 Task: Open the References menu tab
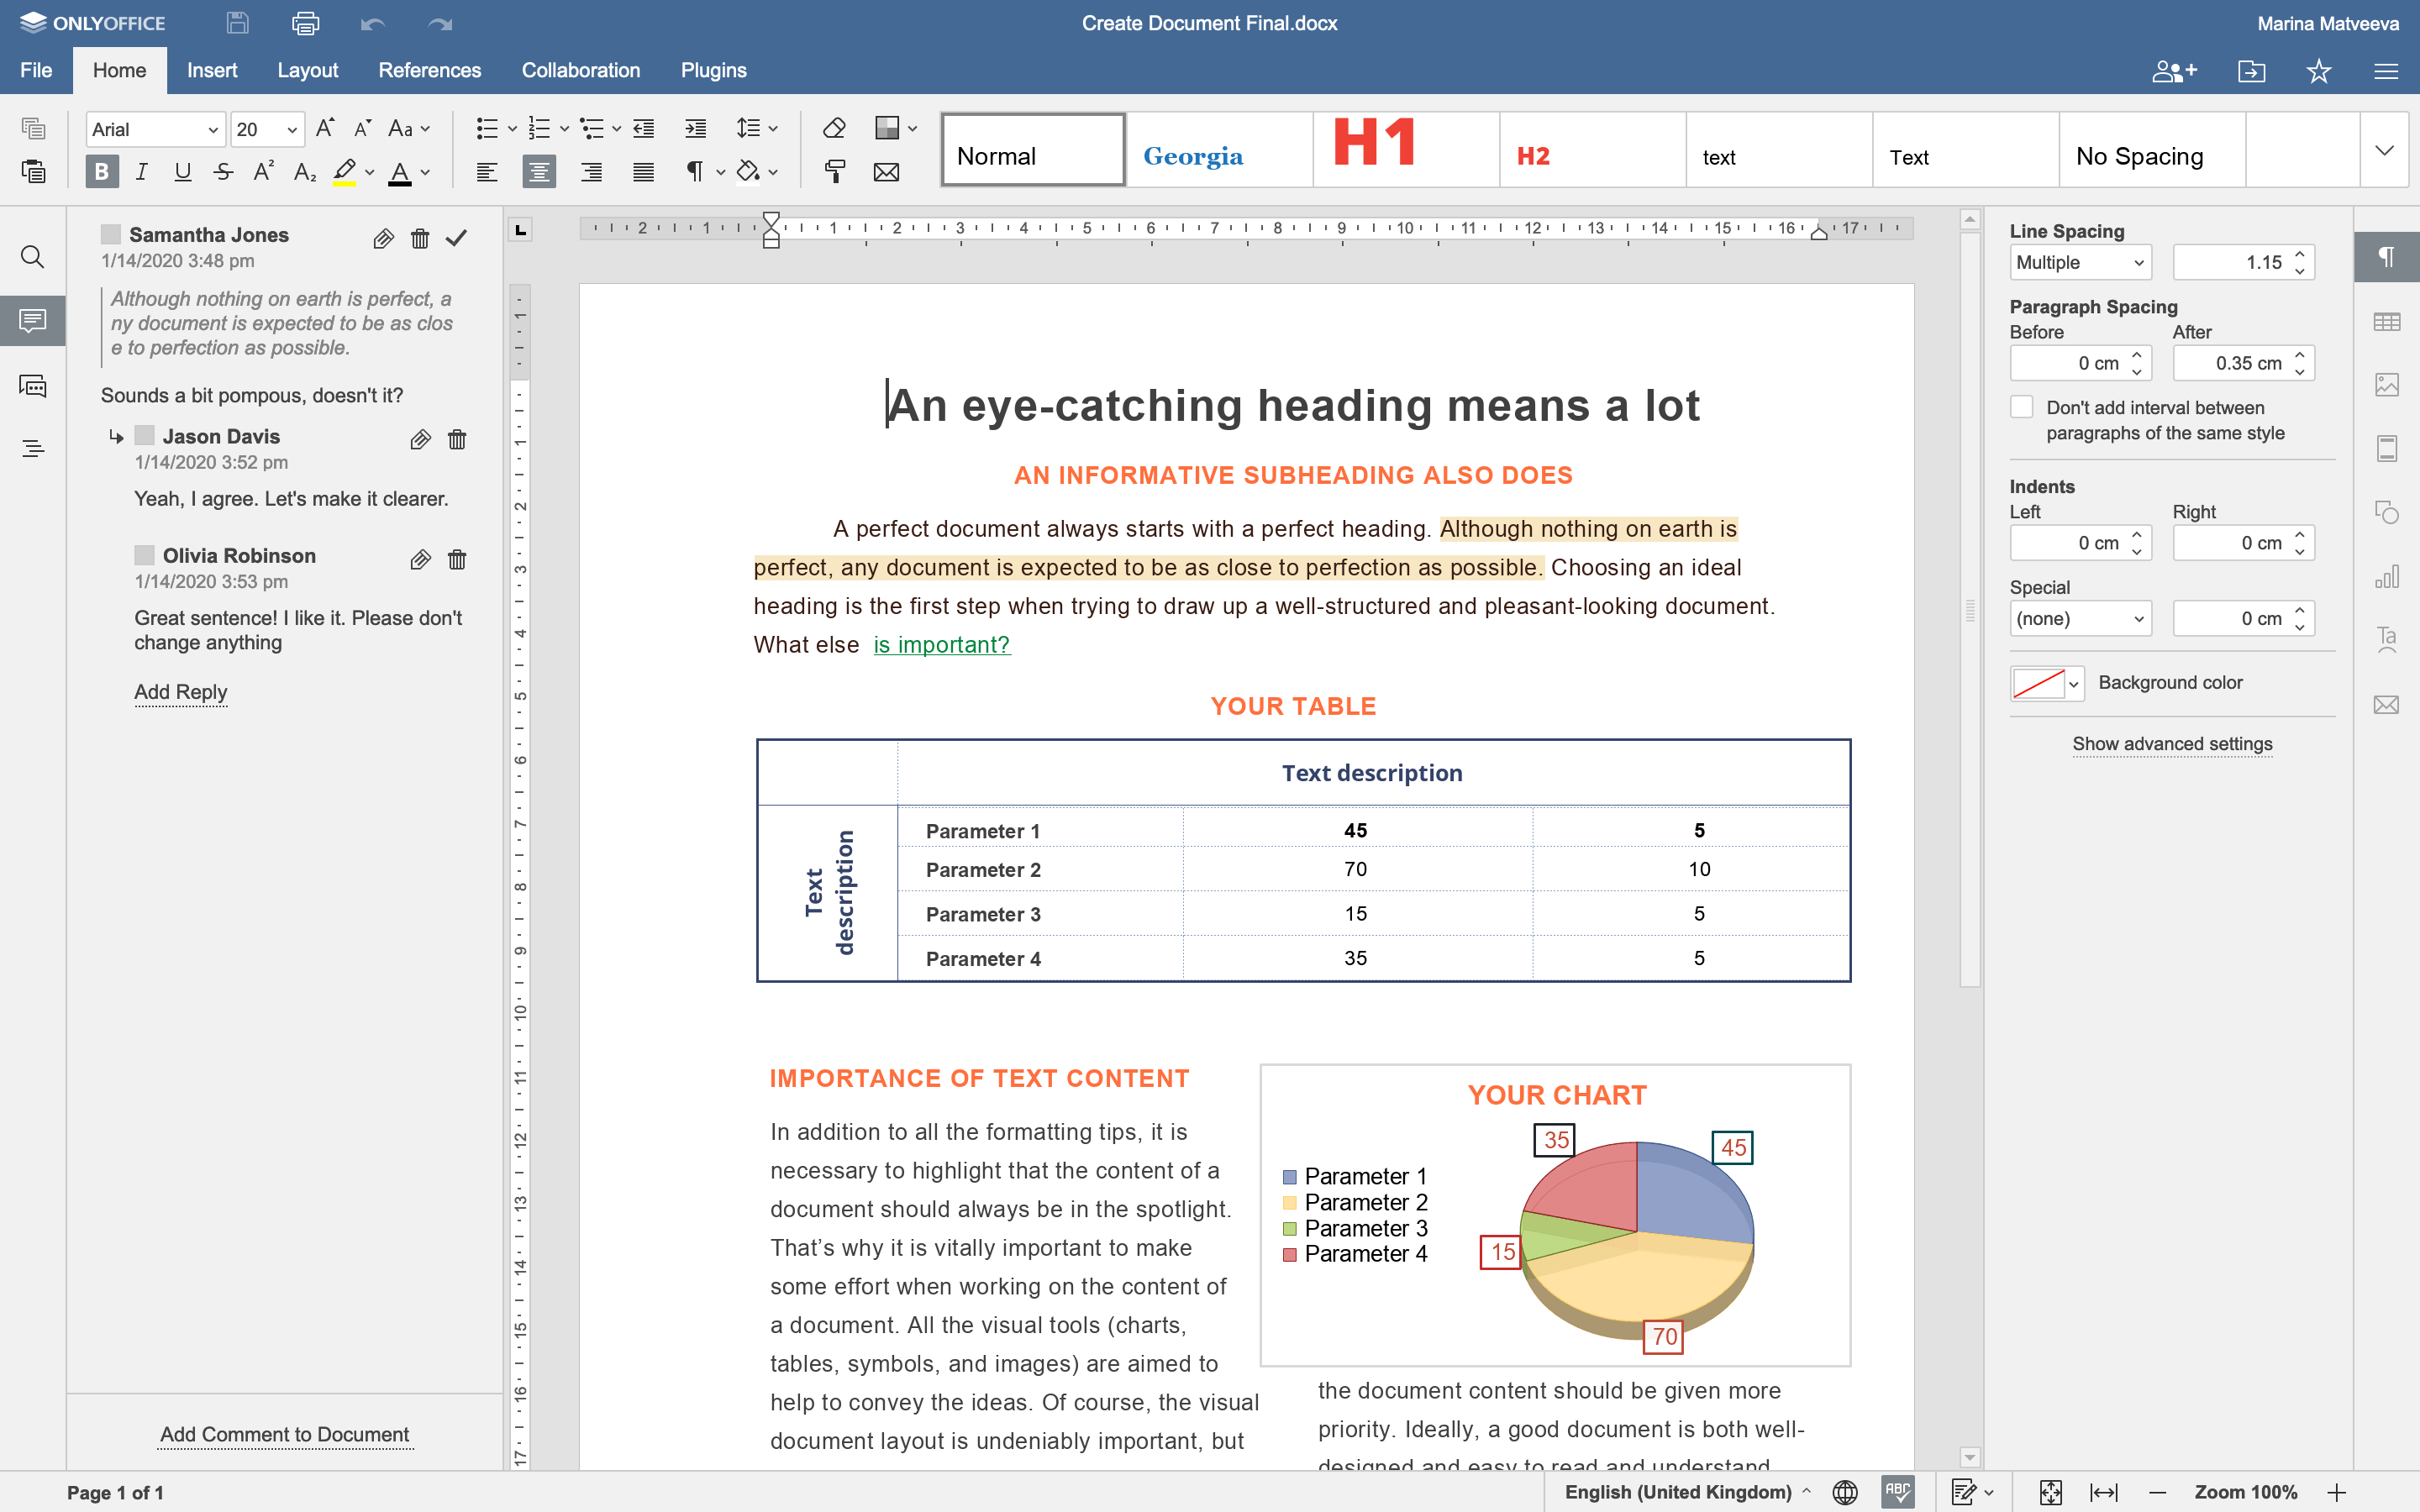coord(427,70)
